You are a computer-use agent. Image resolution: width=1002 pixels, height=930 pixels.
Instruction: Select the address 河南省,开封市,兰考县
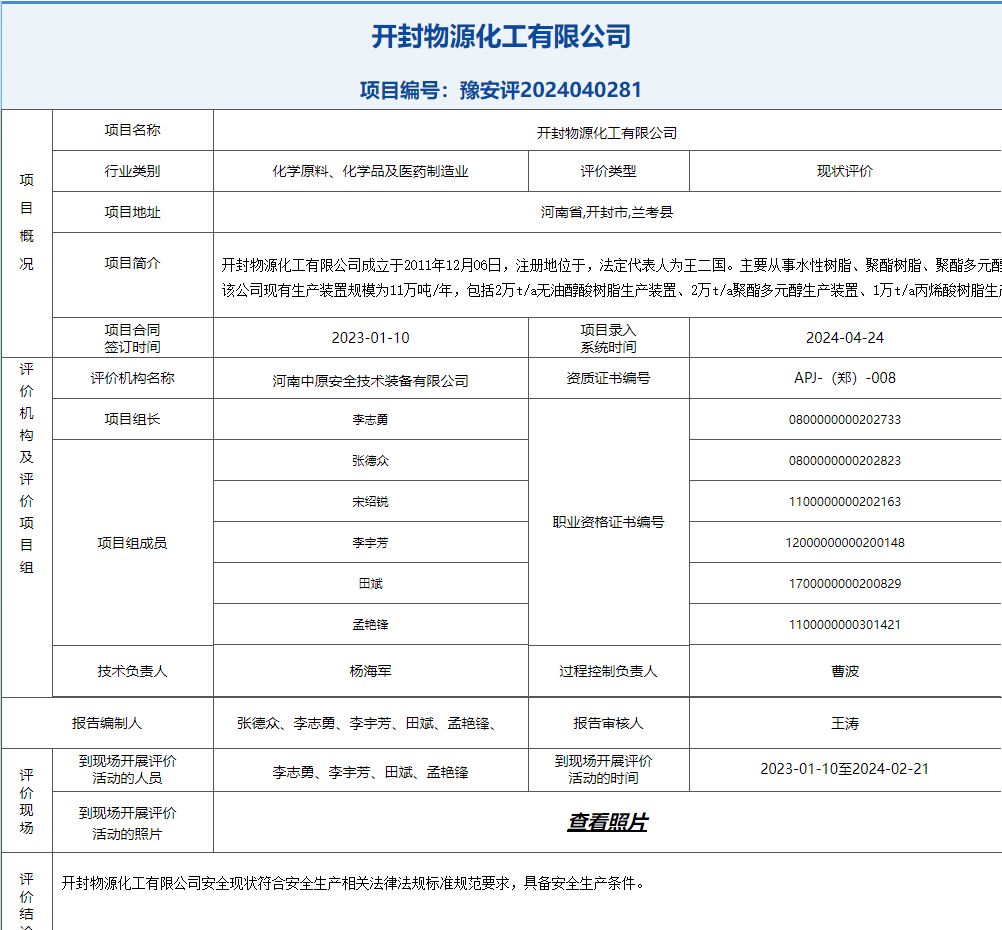[x=606, y=212]
